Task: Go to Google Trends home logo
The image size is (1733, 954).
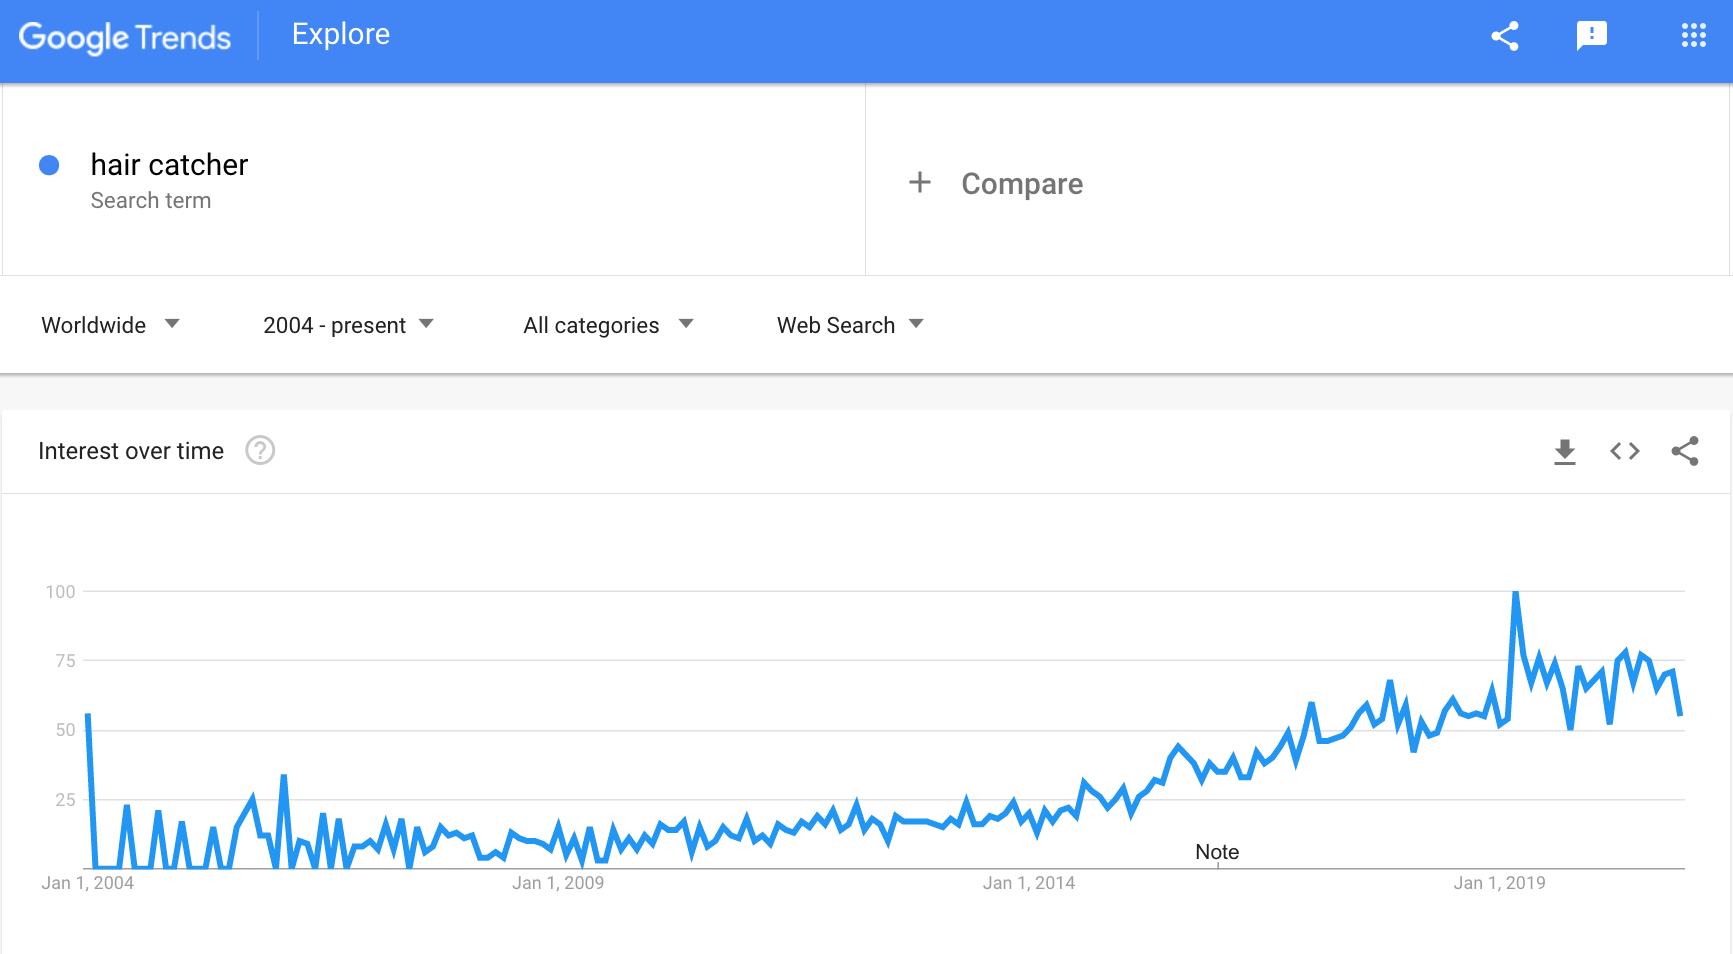Action: pos(125,37)
